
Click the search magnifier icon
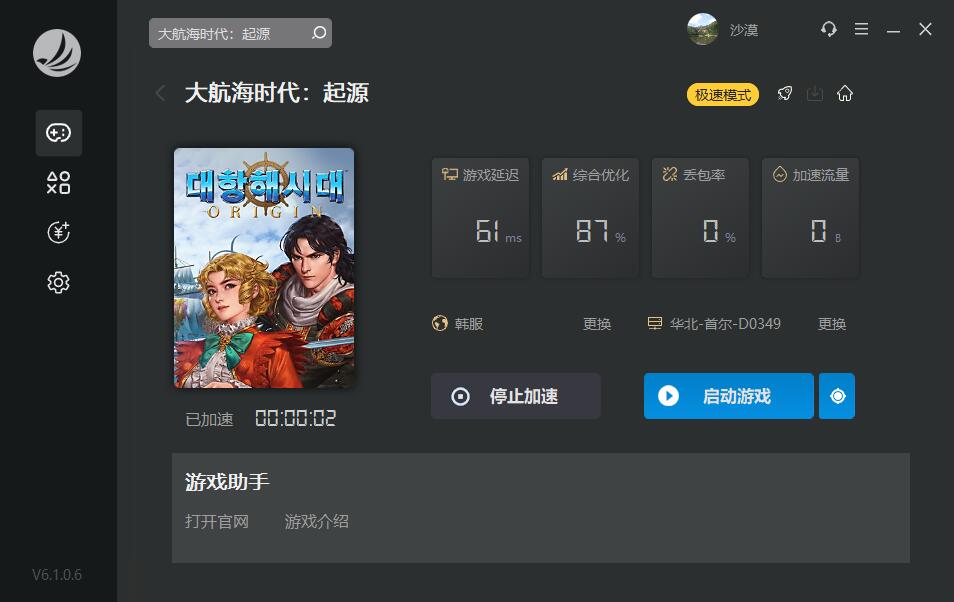pyautogui.click(x=319, y=33)
